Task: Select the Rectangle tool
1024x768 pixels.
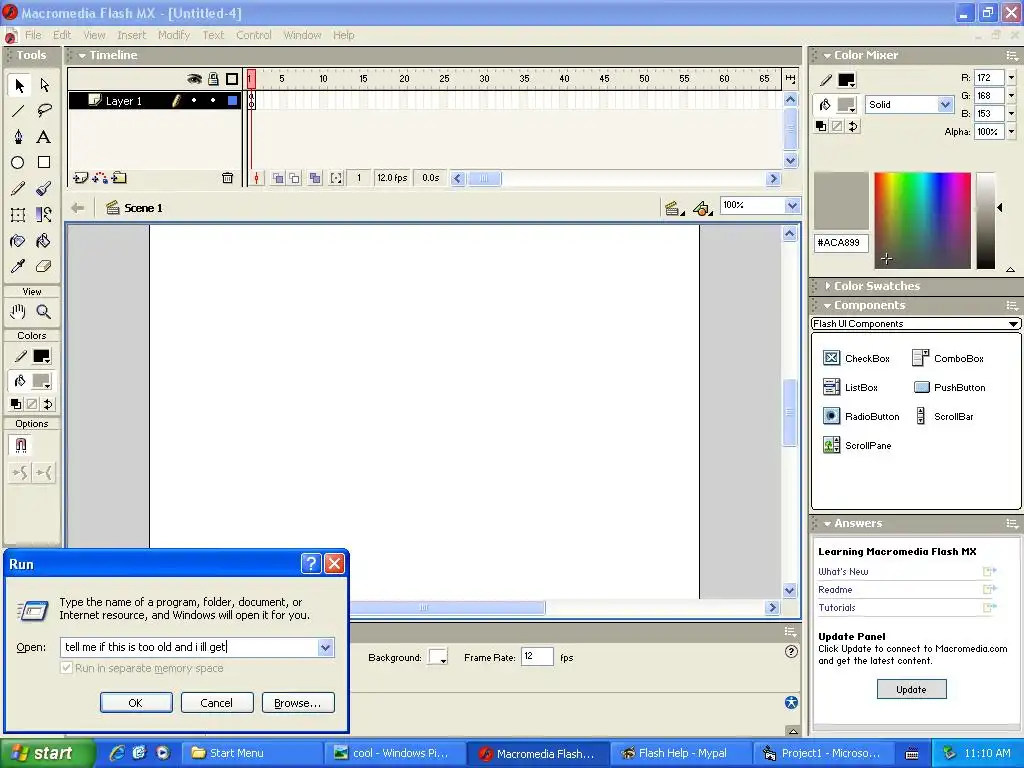Action: [x=44, y=163]
